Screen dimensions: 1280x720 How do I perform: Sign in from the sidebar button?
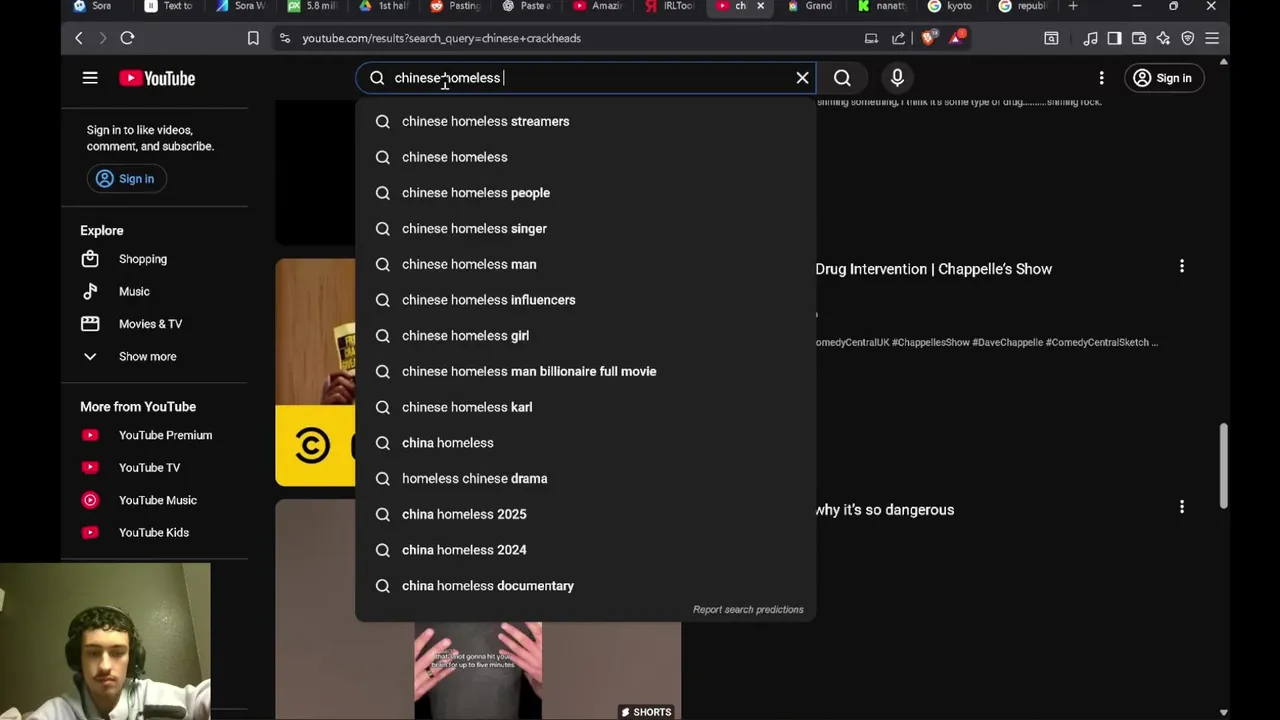(x=126, y=179)
